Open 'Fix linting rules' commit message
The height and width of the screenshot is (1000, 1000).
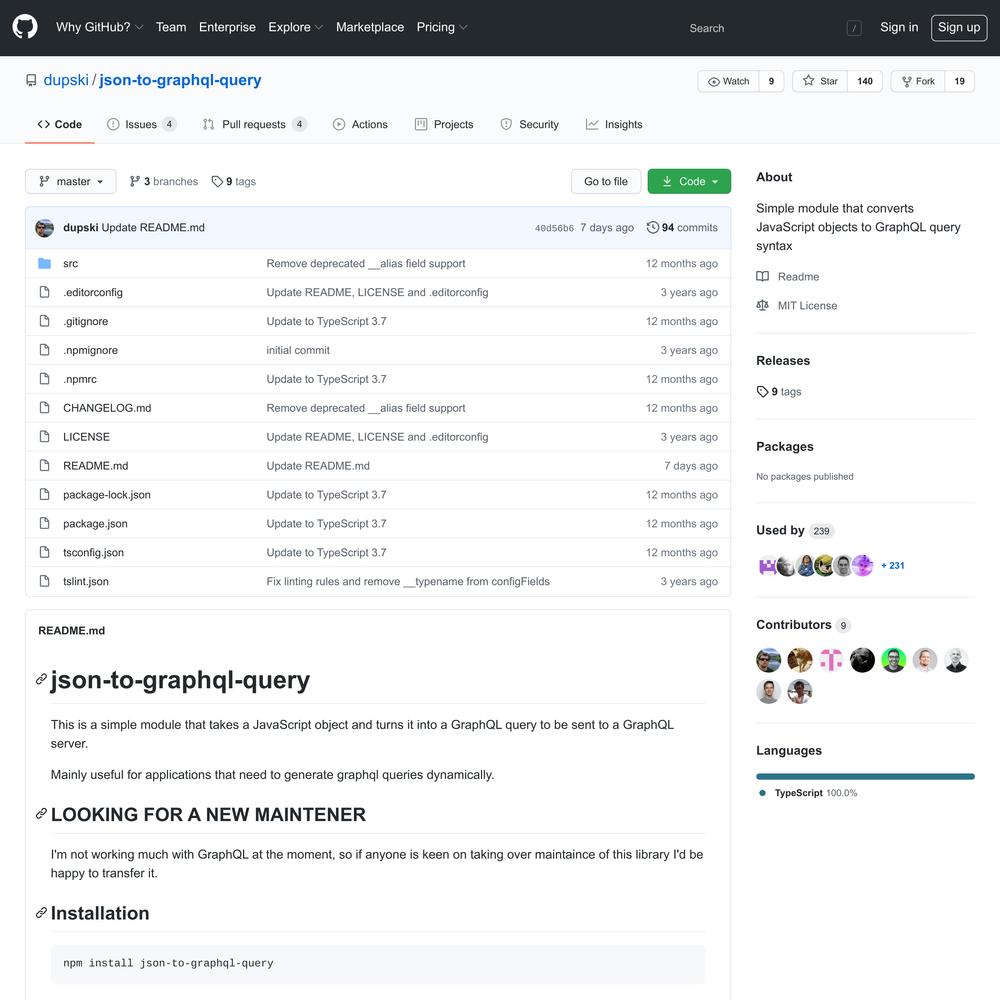(408, 581)
